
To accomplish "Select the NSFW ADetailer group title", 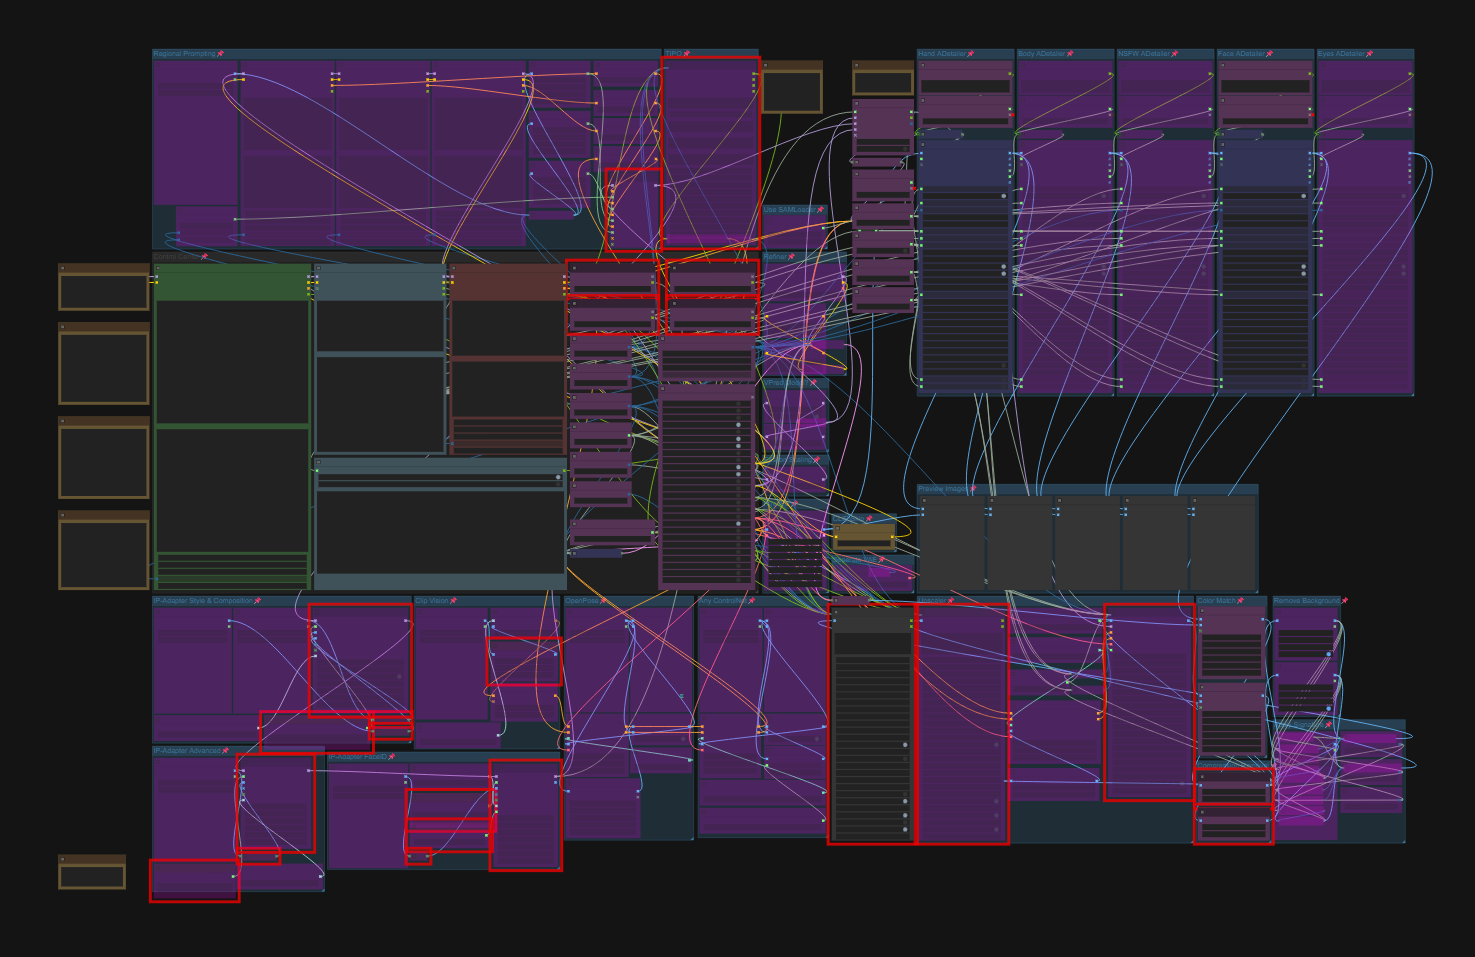I will tap(1144, 54).
